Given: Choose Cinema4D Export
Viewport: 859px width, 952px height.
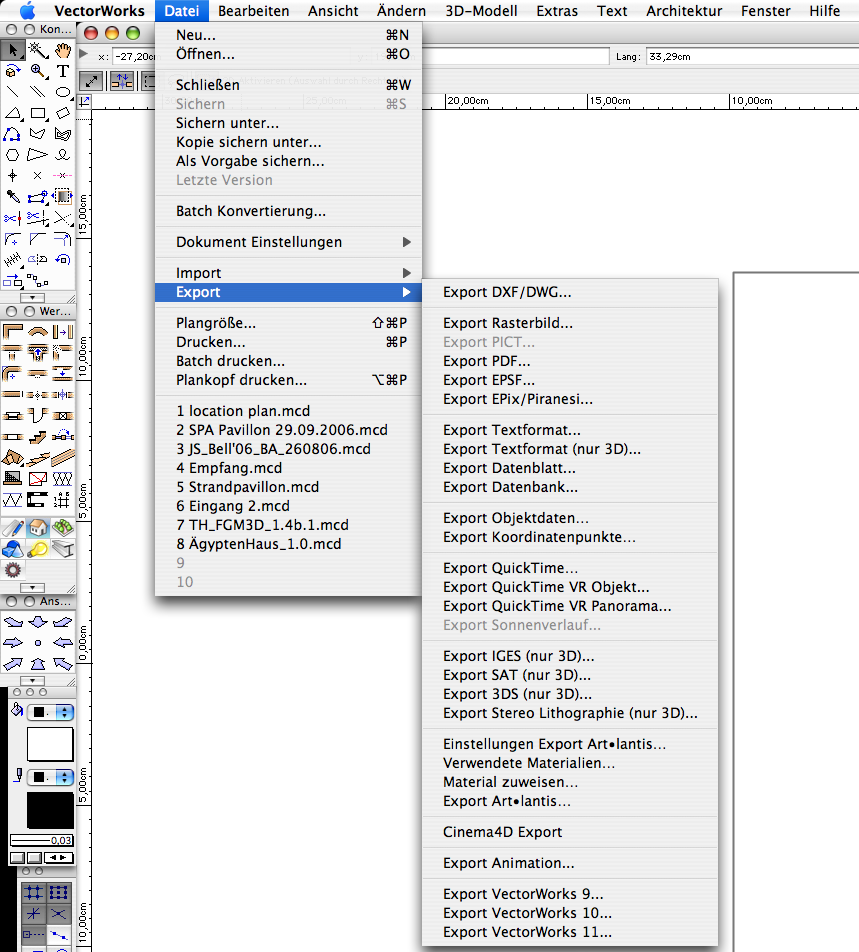Looking at the screenshot, I should point(570,832).
